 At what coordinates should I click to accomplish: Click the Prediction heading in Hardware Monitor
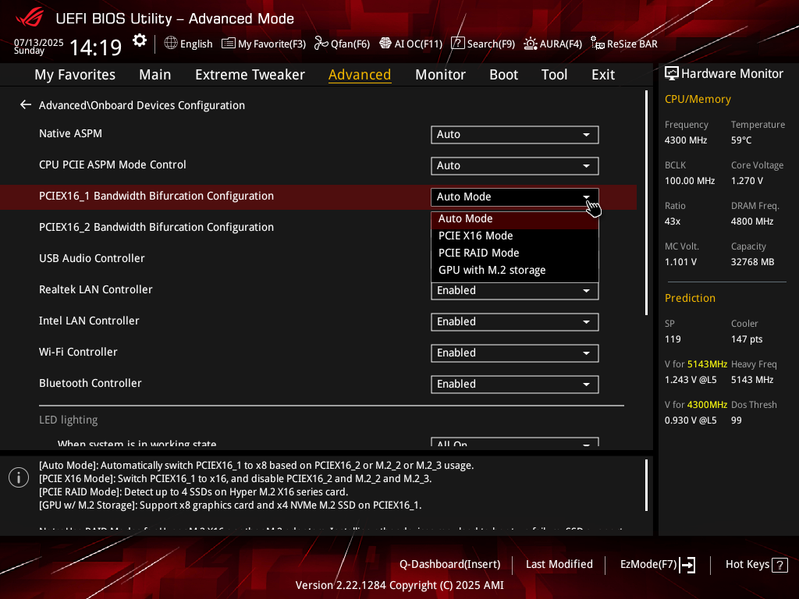coord(690,298)
